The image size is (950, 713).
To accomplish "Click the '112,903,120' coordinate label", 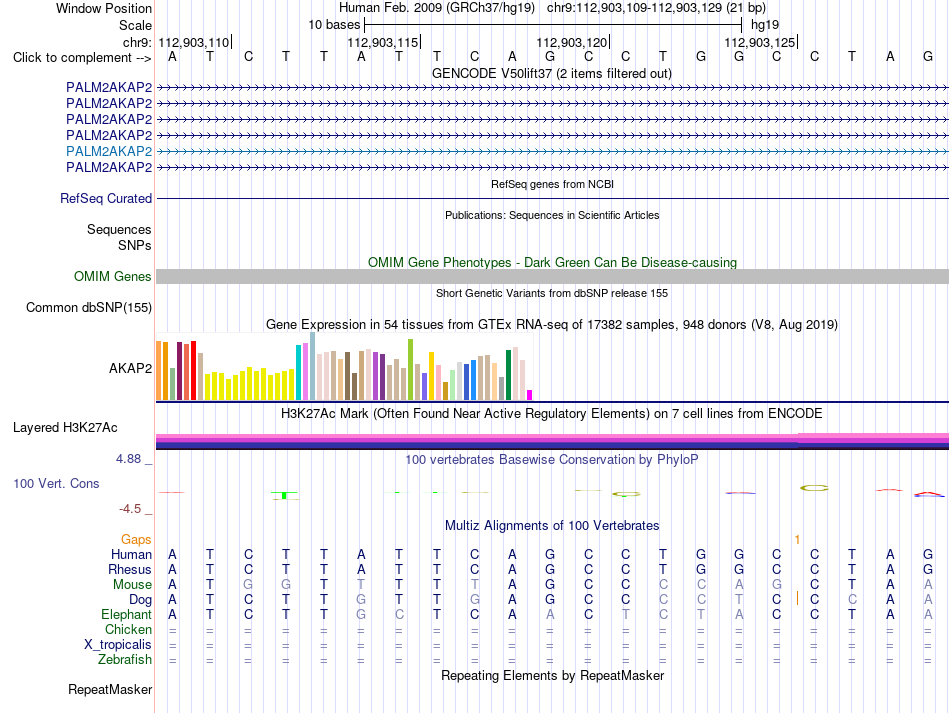I will (x=572, y=42).
